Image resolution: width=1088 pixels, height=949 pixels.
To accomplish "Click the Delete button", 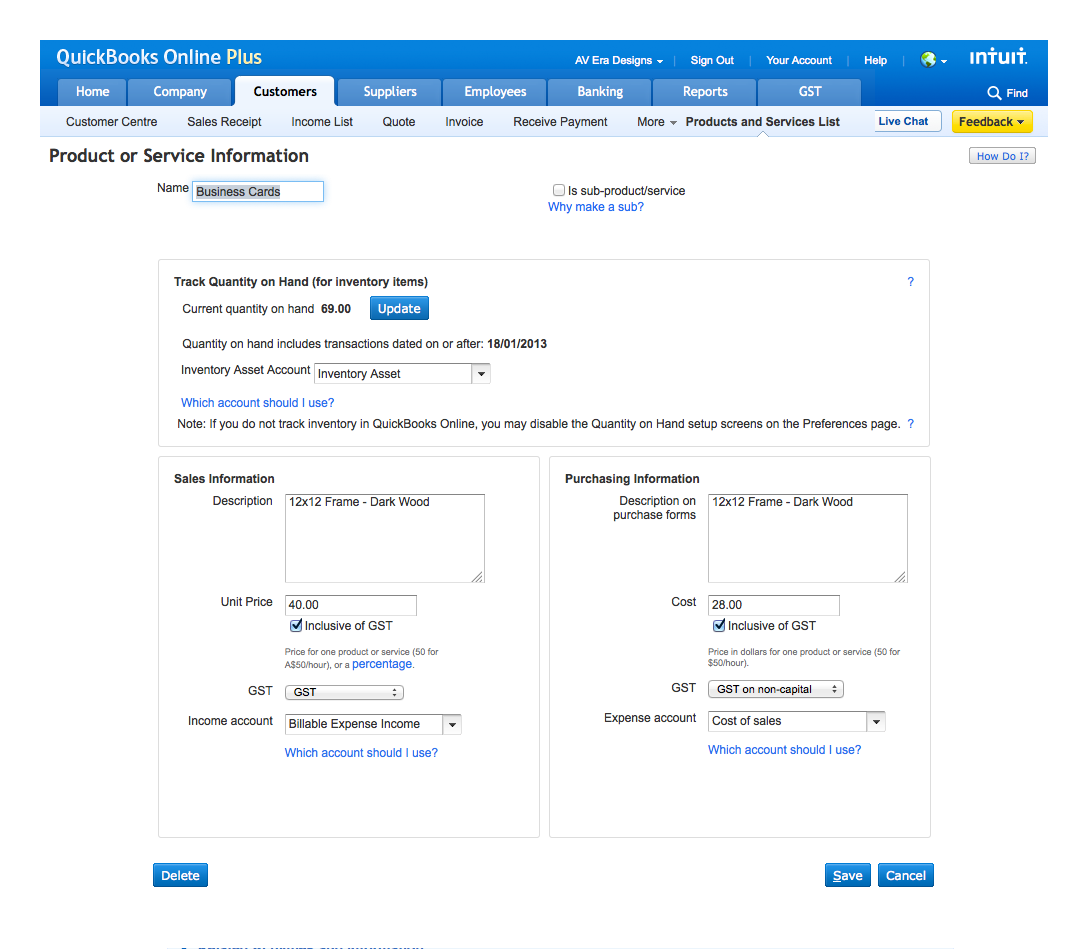I will coord(180,875).
